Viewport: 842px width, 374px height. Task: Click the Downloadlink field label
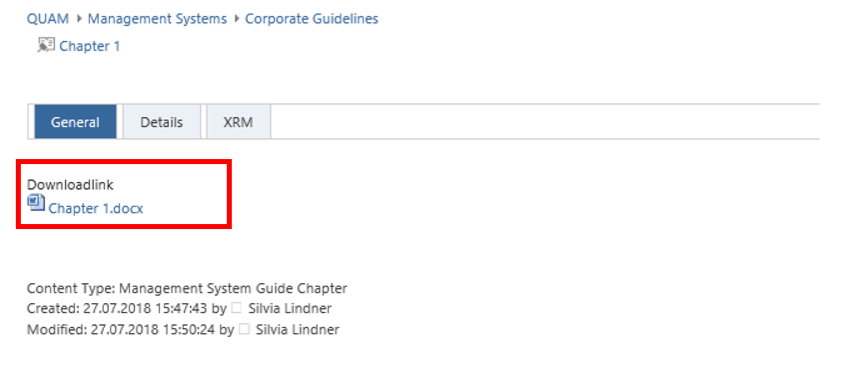70,185
